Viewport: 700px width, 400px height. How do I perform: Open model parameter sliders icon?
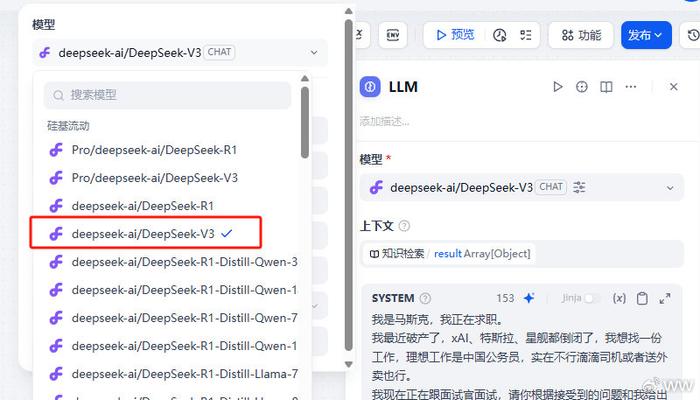pos(579,187)
